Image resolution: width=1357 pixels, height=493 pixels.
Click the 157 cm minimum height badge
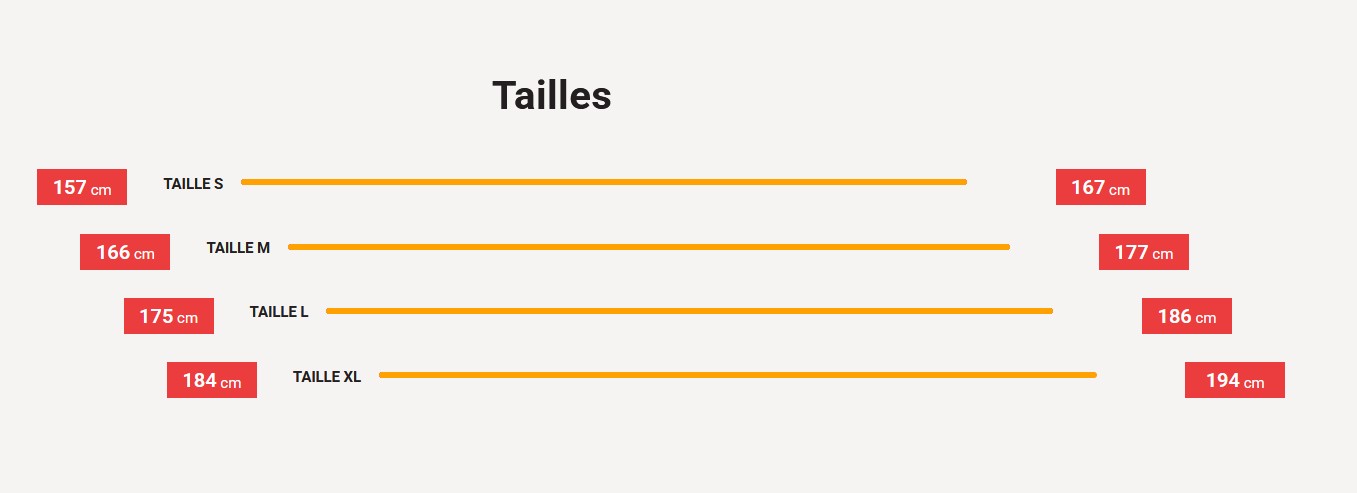click(82, 187)
